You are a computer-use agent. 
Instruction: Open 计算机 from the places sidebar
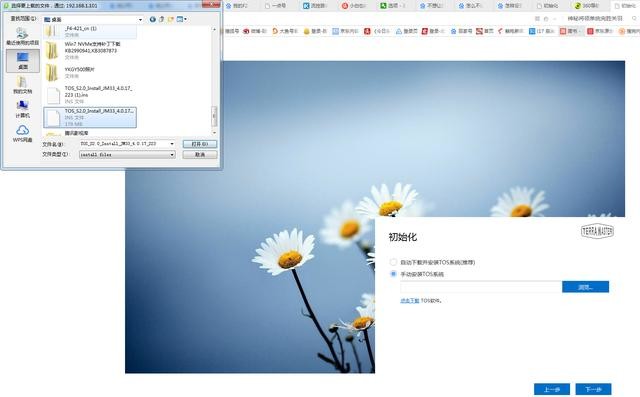pyautogui.click(x=22, y=109)
